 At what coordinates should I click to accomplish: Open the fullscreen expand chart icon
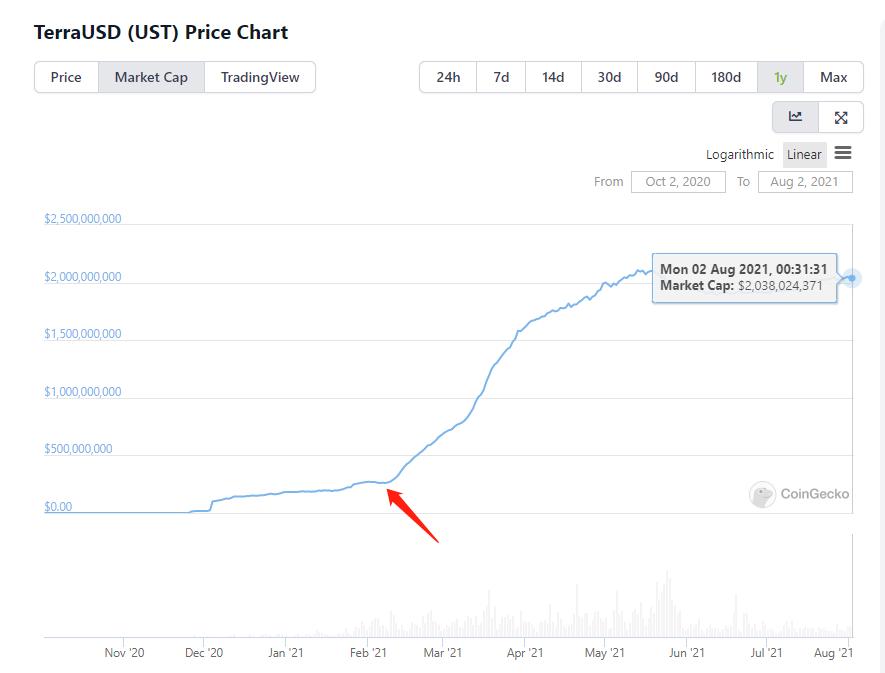tap(840, 117)
